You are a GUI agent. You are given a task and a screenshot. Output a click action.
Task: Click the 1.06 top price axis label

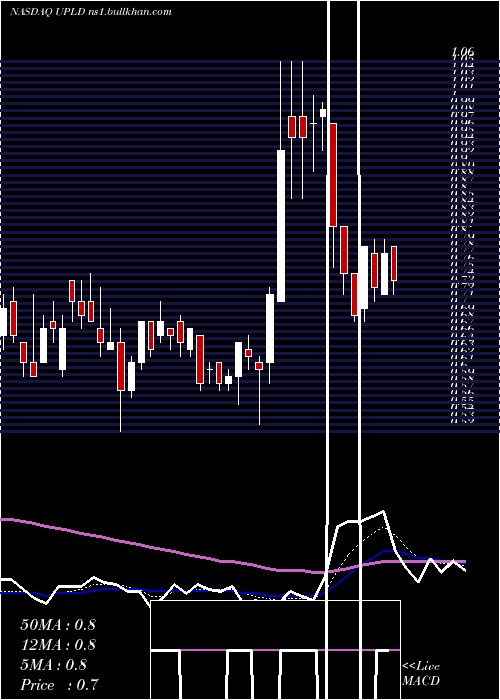(x=462, y=52)
